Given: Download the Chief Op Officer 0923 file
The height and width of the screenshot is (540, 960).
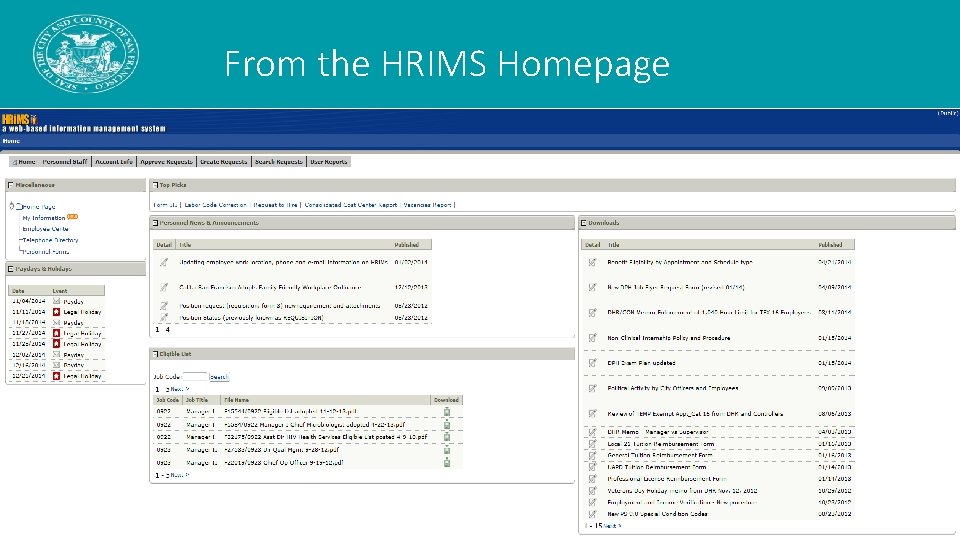Looking at the screenshot, I should pos(447,463).
